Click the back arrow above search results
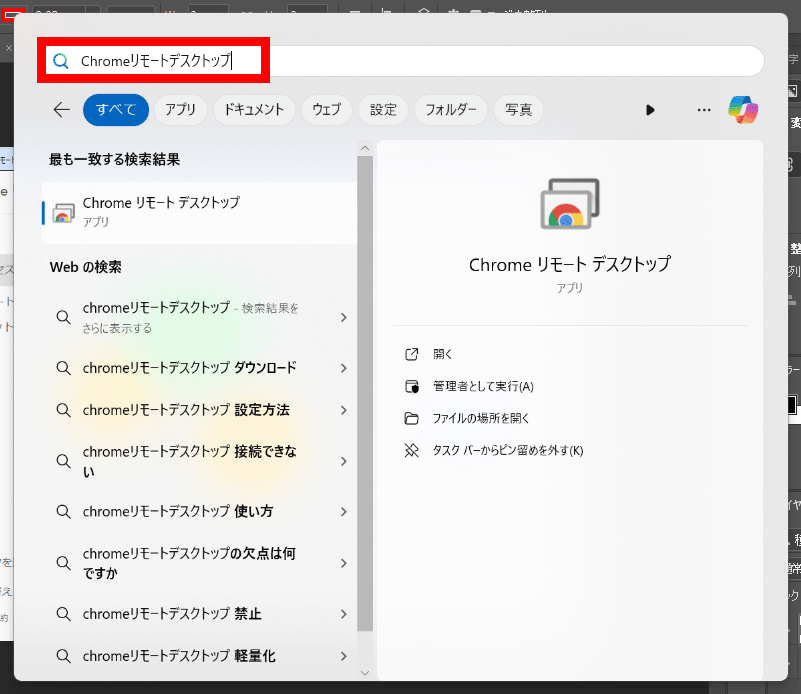Viewport: 801px width, 694px height. [x=61, y=110]
